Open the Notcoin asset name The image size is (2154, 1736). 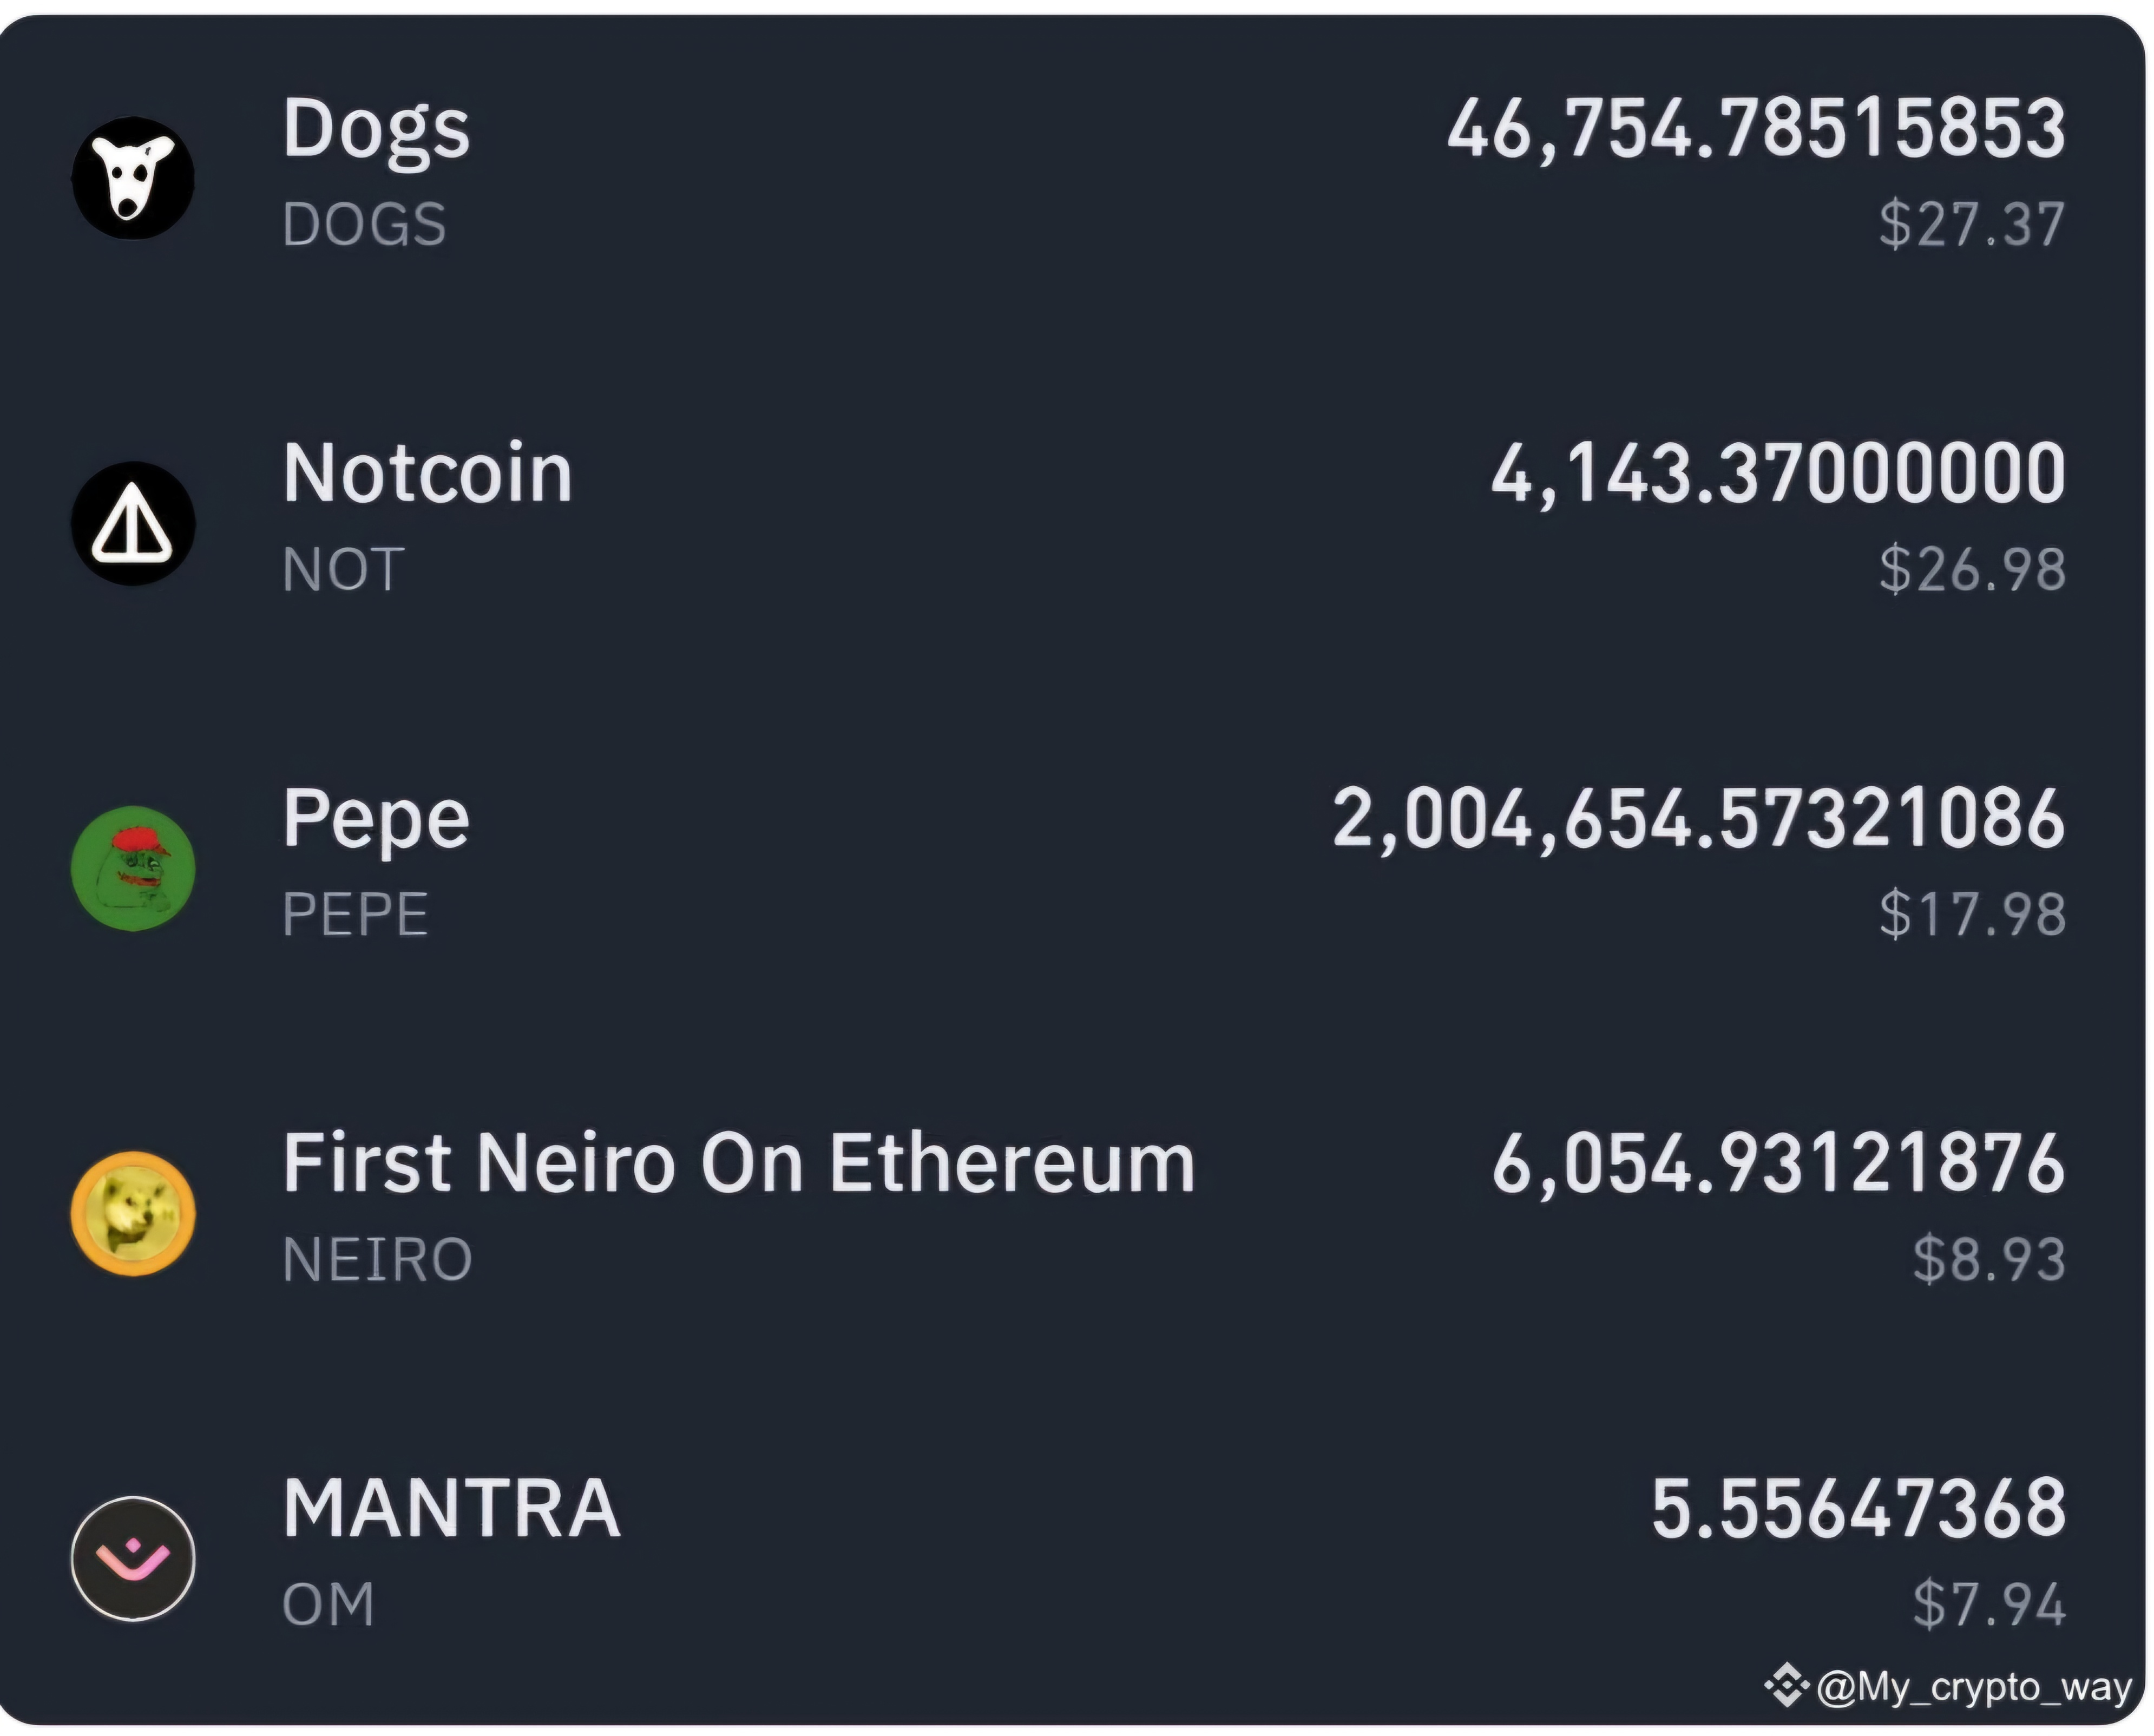(427, 473)
